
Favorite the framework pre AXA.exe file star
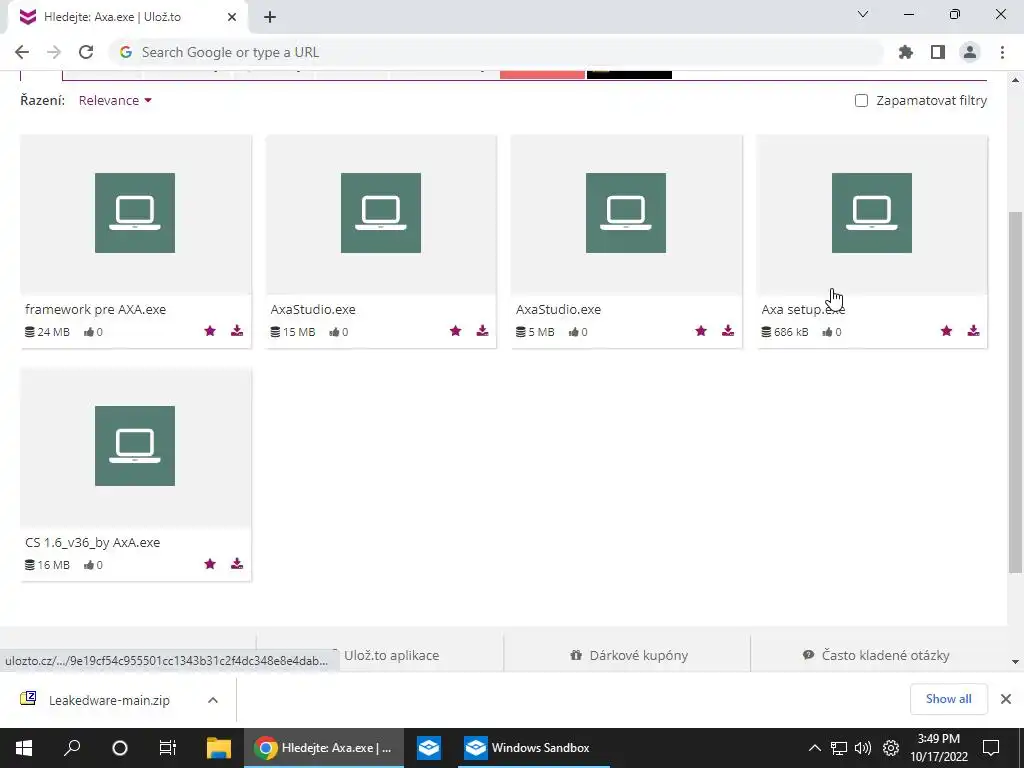pyautogui.click(x=210, y=331)
